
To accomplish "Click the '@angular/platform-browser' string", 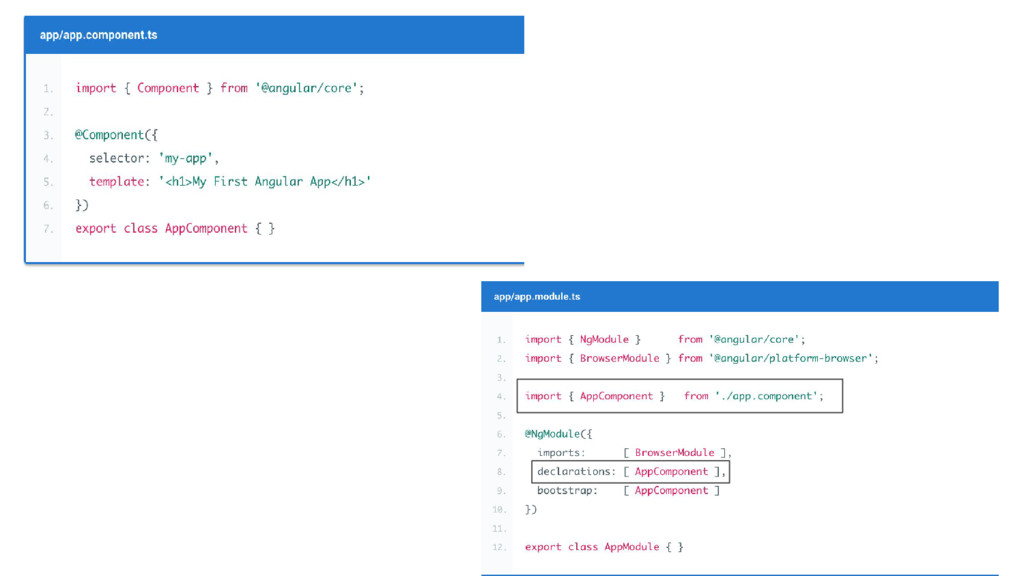I will pyautogui.click(x=790, y=359).
